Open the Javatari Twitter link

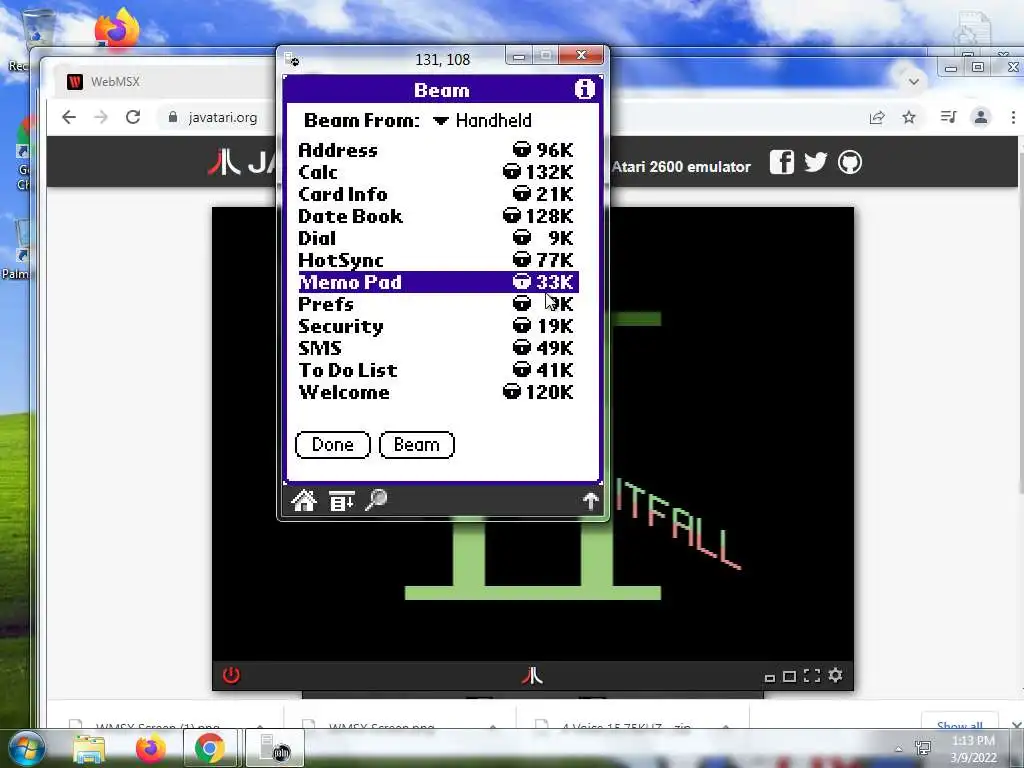pyautogui.click(x=815, y=162)
